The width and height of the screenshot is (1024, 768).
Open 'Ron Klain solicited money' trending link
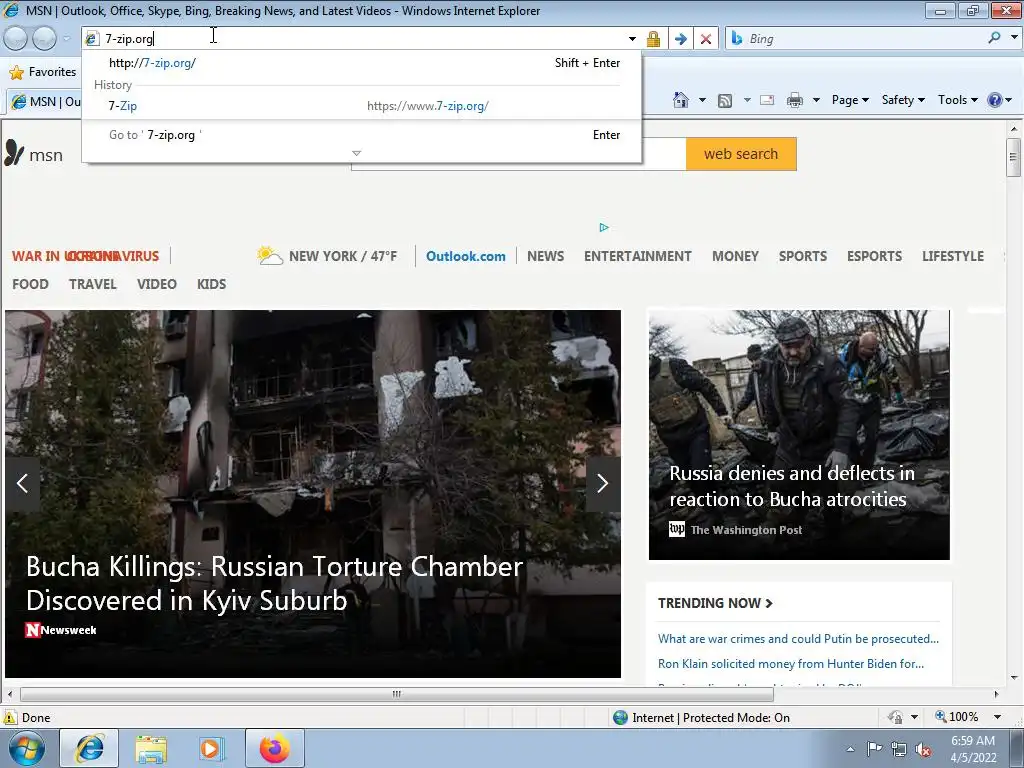(791, 664)
